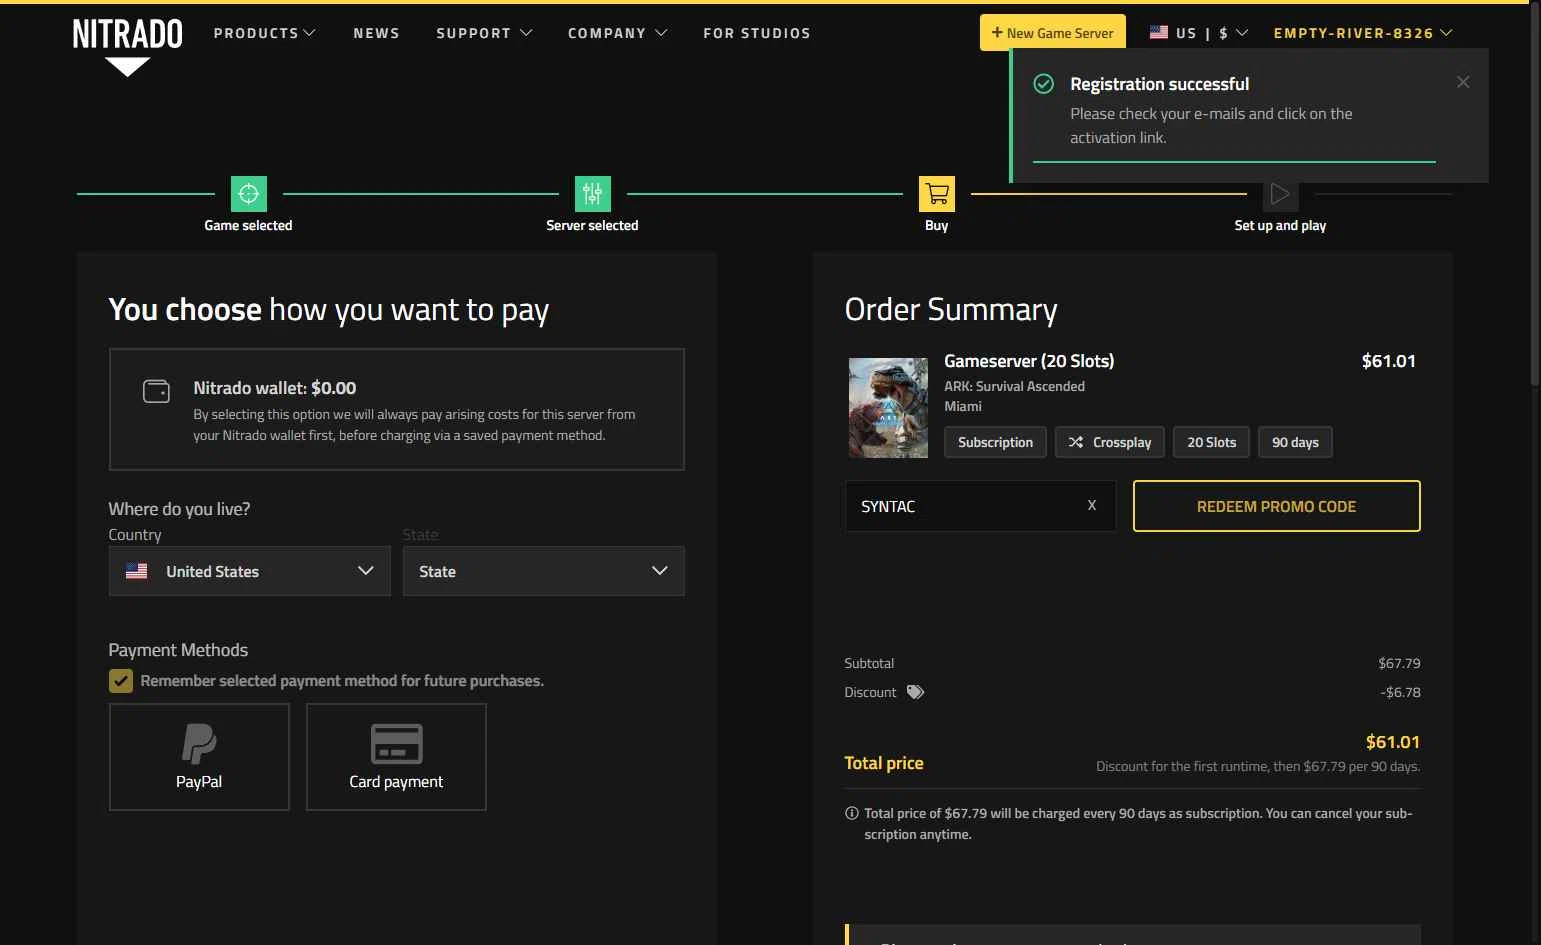
Task: Clear the SYNTAC promo code with X
Action: point(1092,505)
